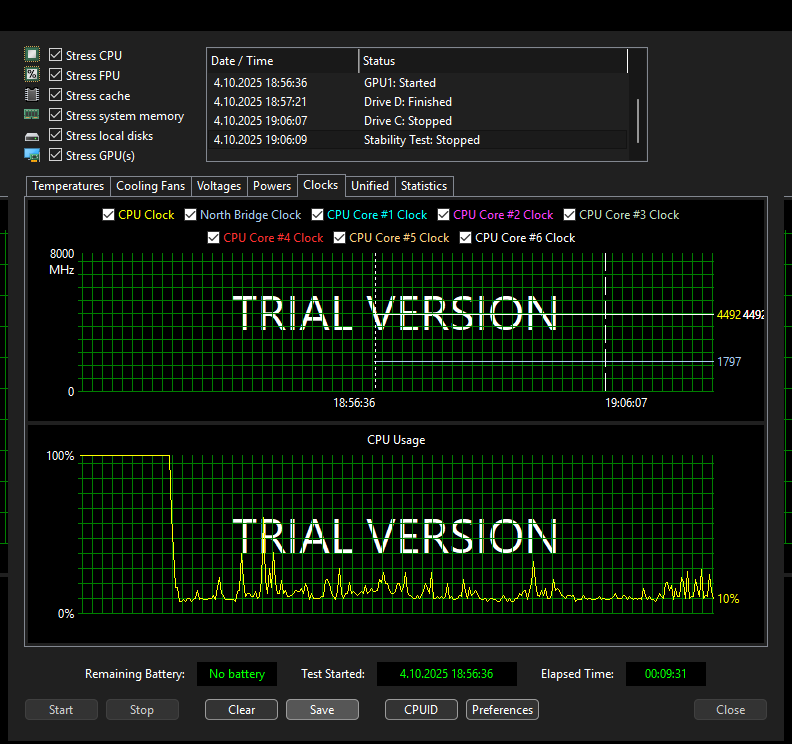
Task: Hide CPU Core #3 Clock line
Action: (569, 215)
